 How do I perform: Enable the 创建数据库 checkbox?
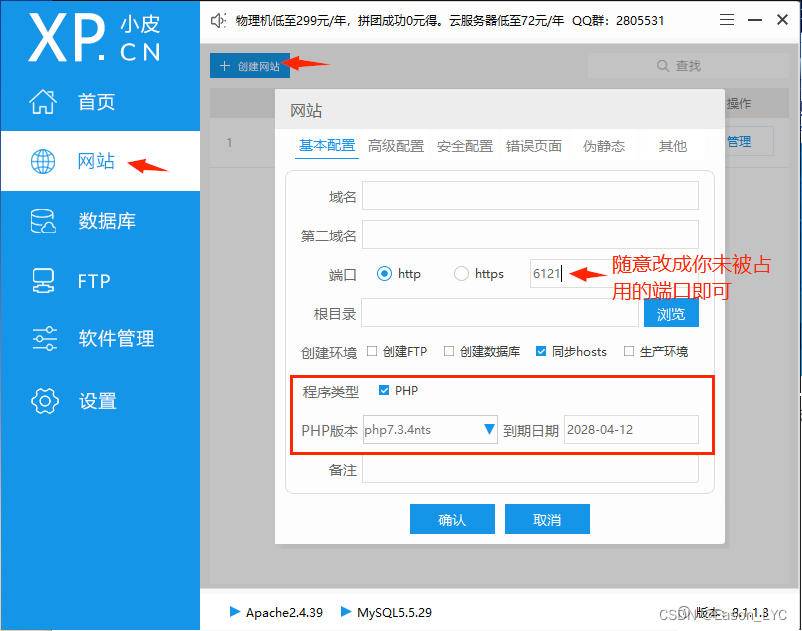(449, 351)
